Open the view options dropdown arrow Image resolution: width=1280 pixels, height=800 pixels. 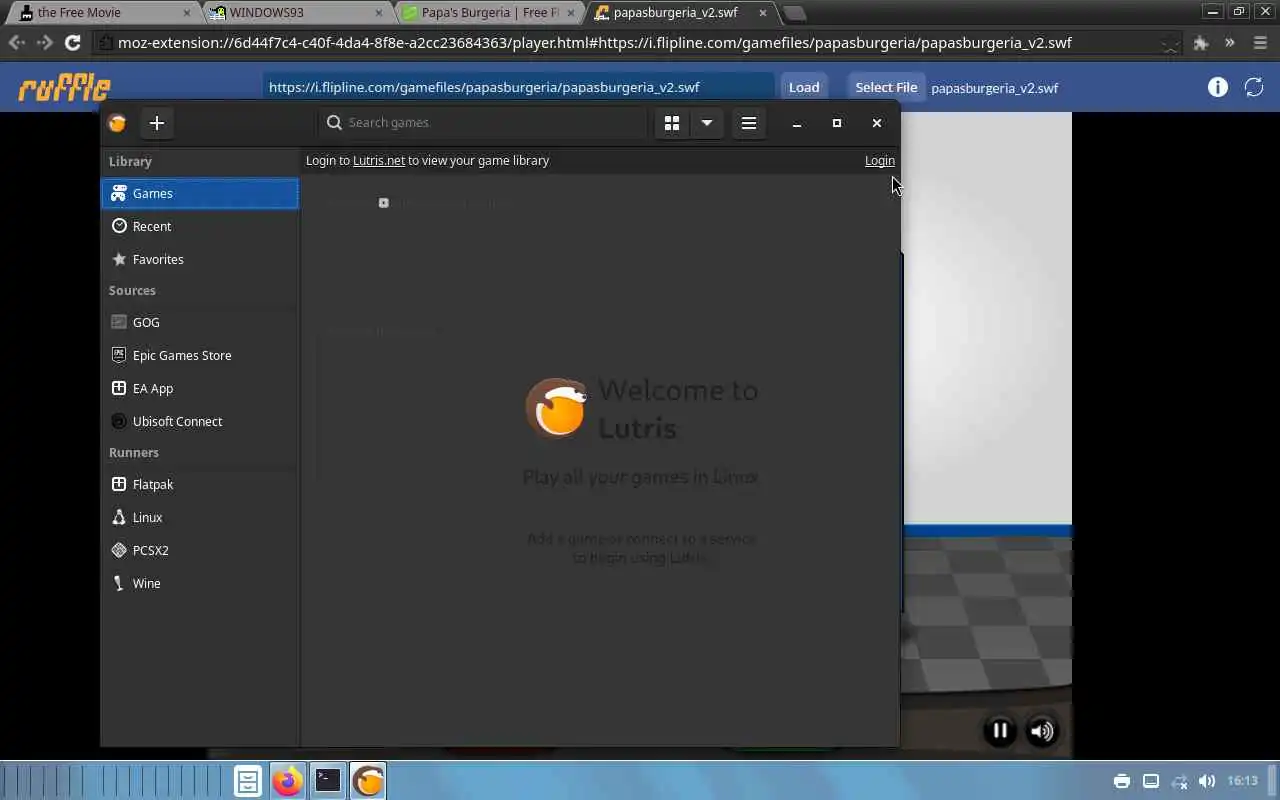tap(707, 123)
